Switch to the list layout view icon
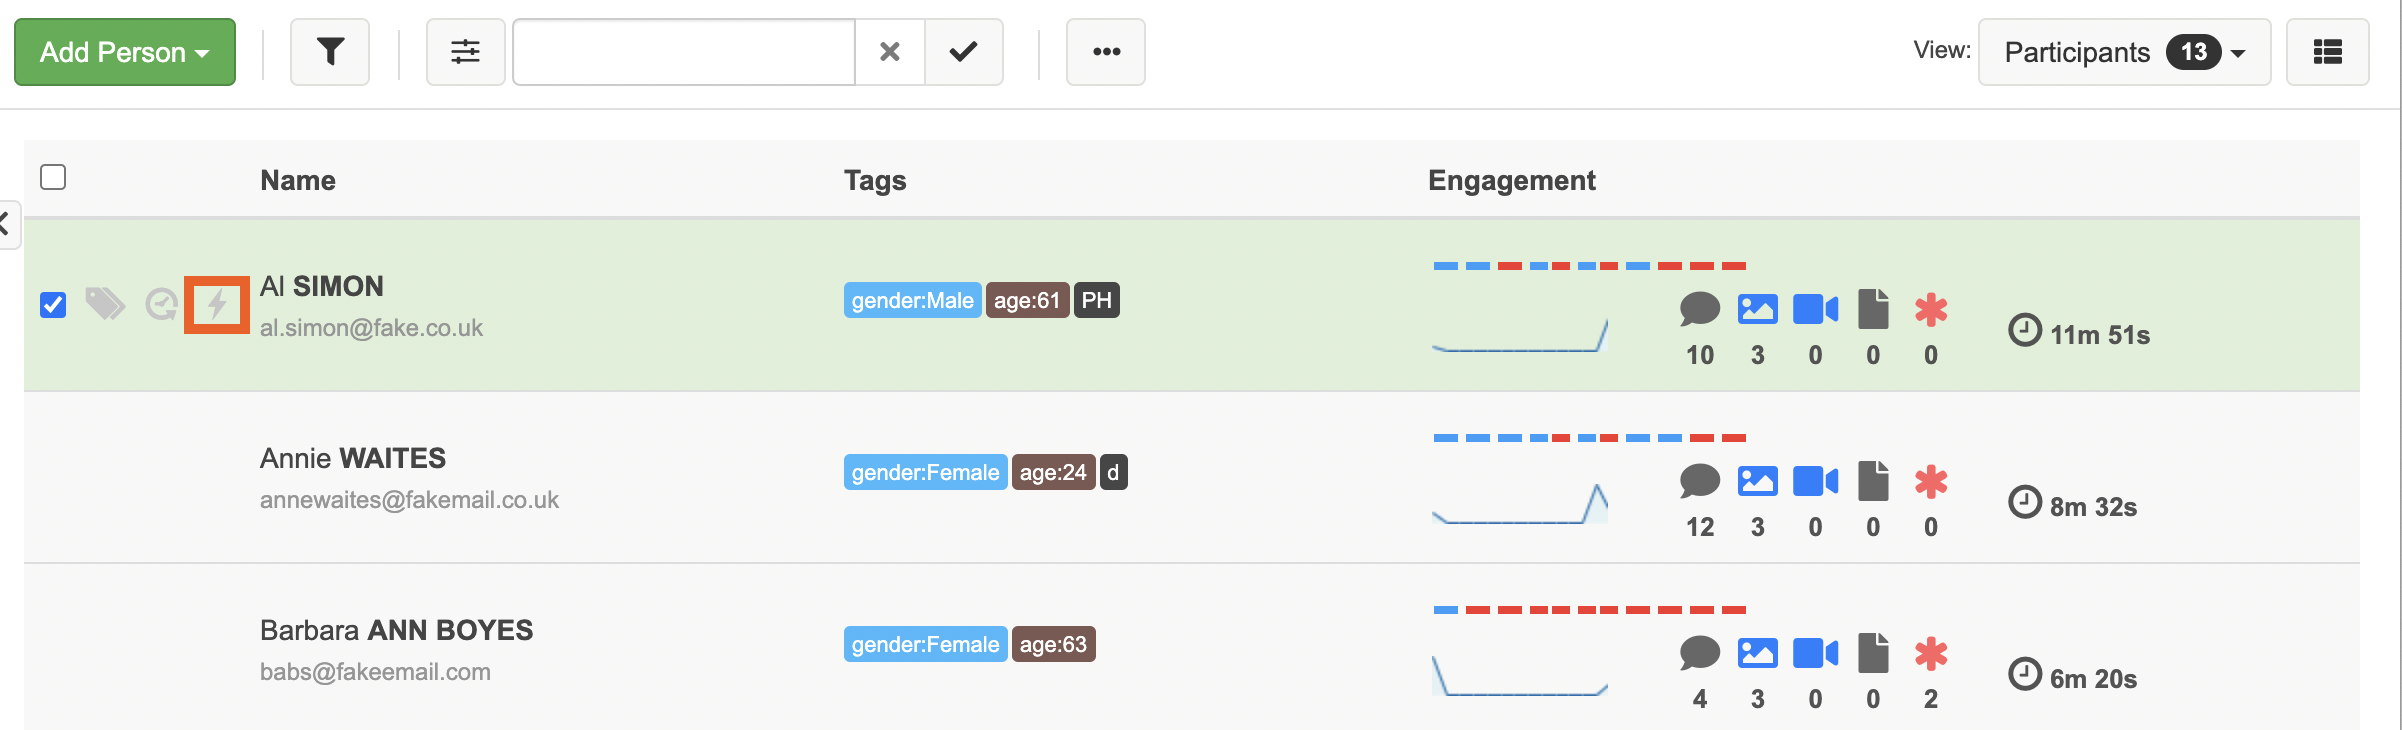This screenshot has width=2402, height=730. point(2327,52)
